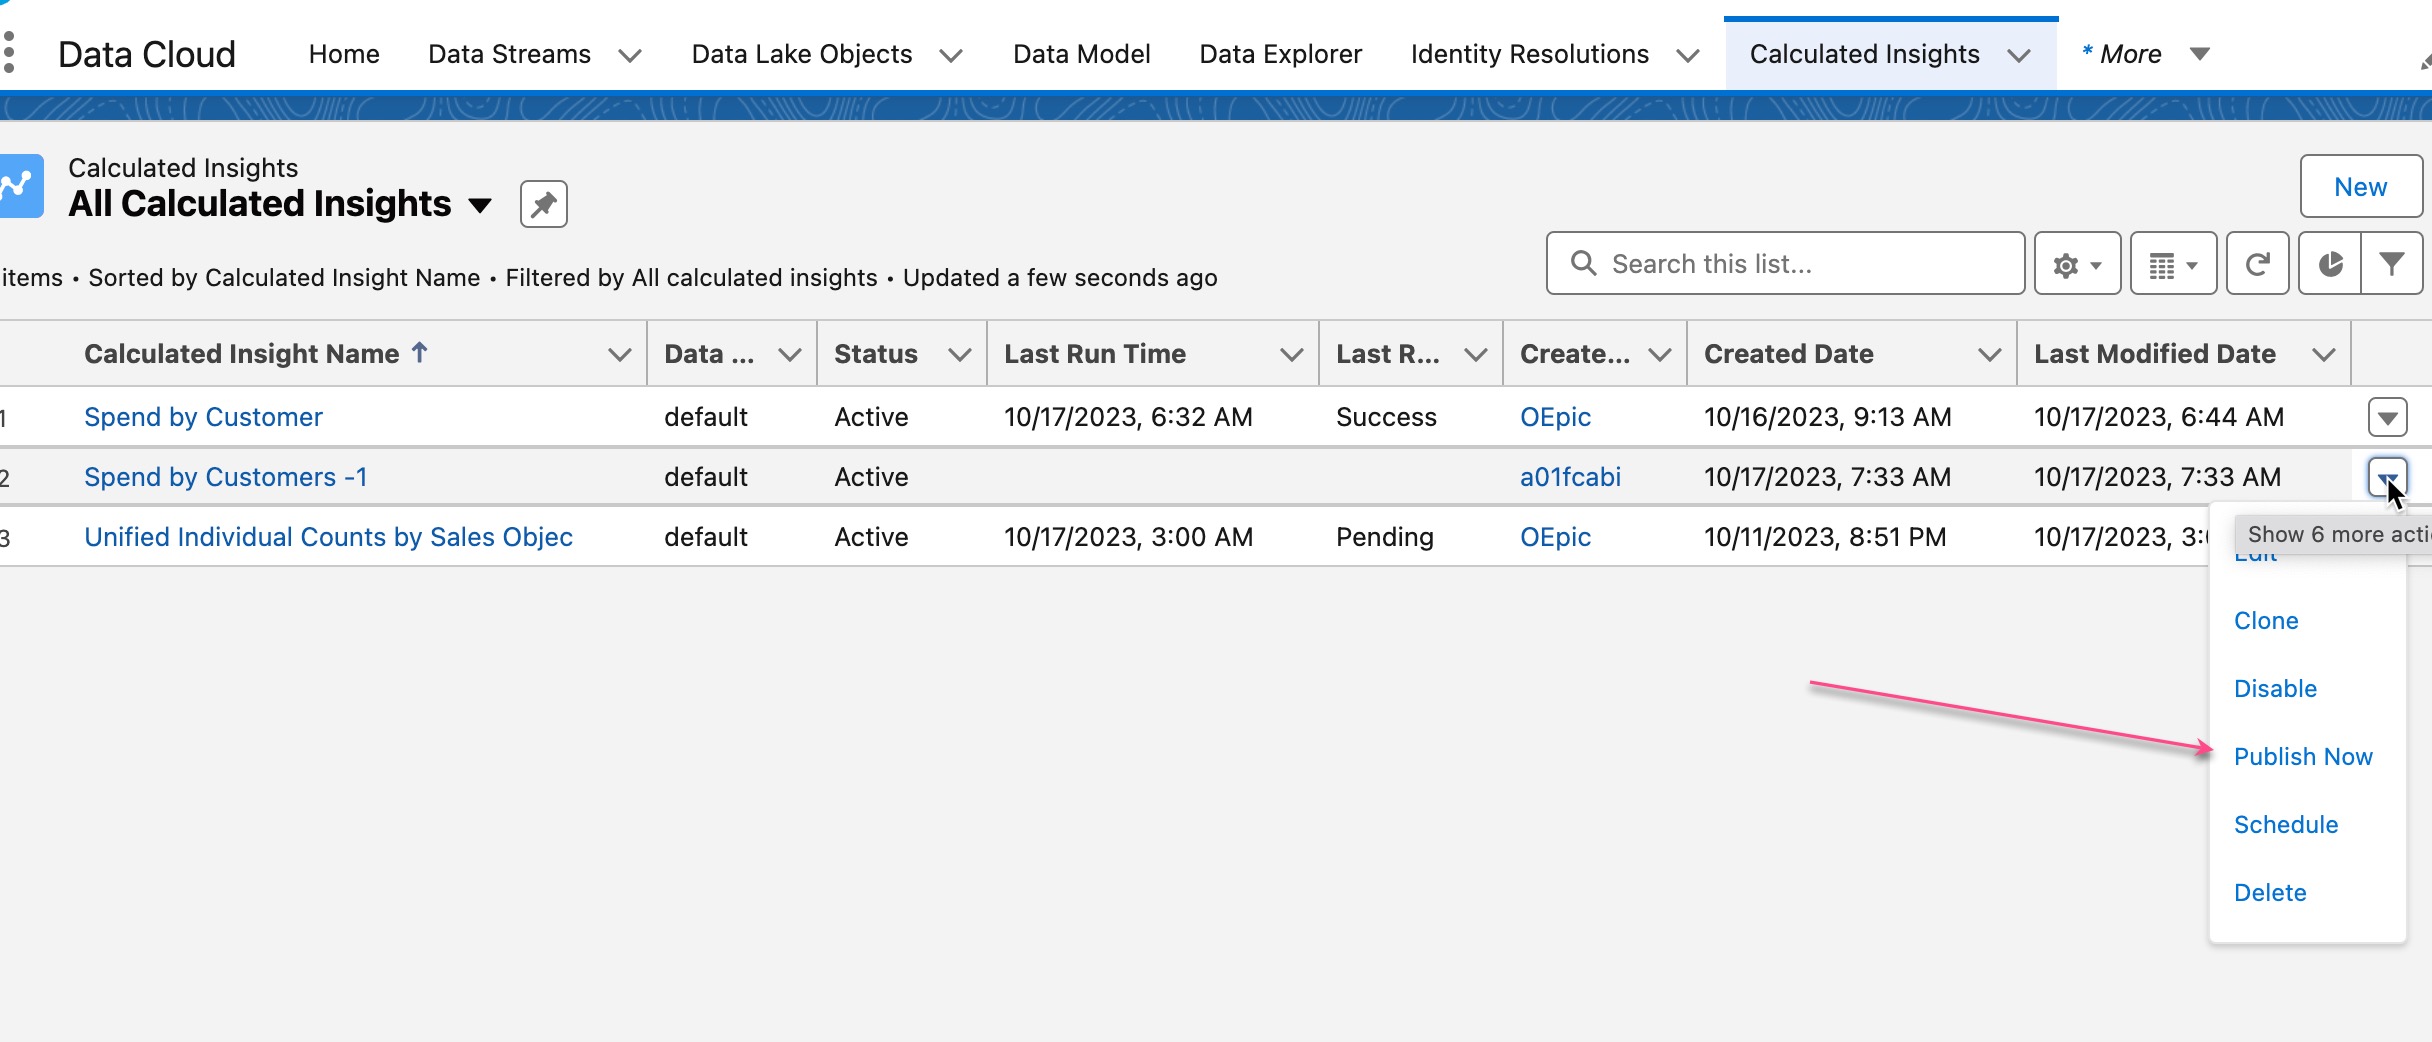This screenshot has height=1042, width=2432.
Task: Open list view controls gear menu
Action: coord(2077,264)
